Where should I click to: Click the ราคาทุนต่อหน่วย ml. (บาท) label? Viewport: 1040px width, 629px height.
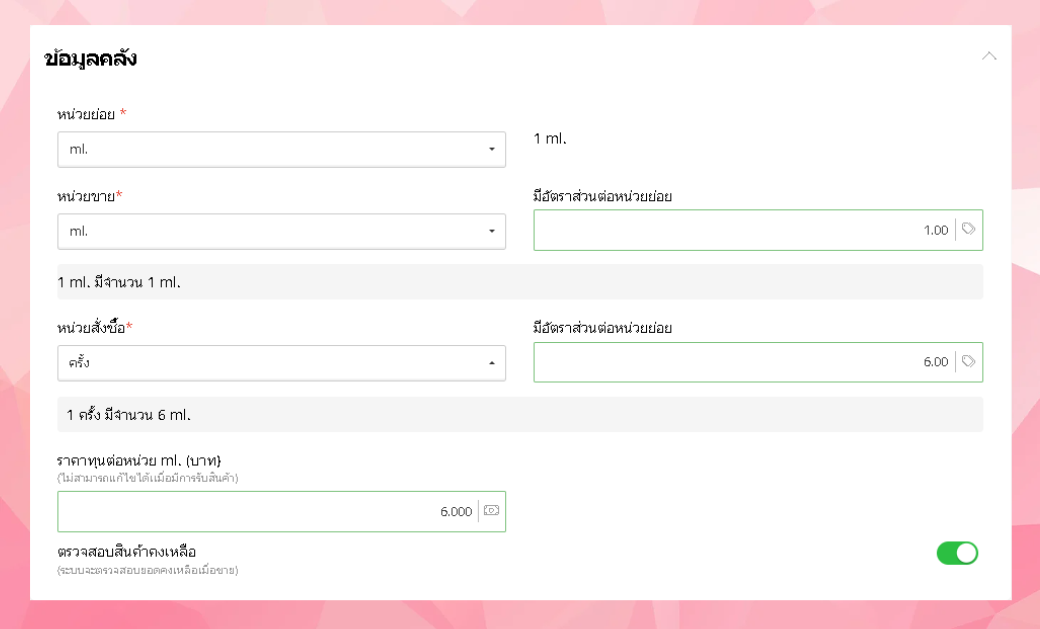139,461
